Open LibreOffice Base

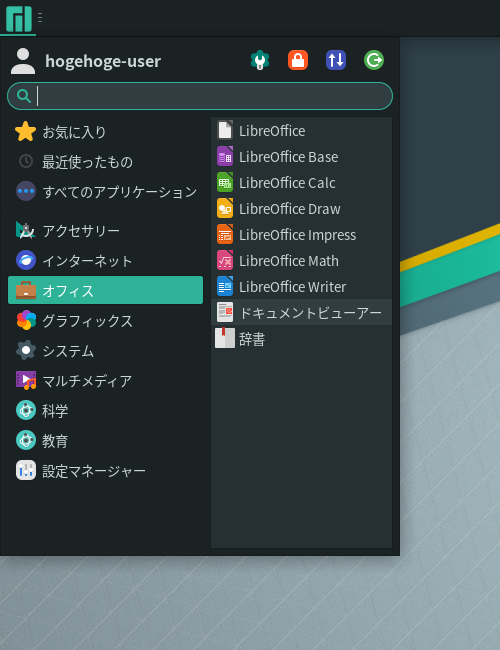click(x=301, y=157)
